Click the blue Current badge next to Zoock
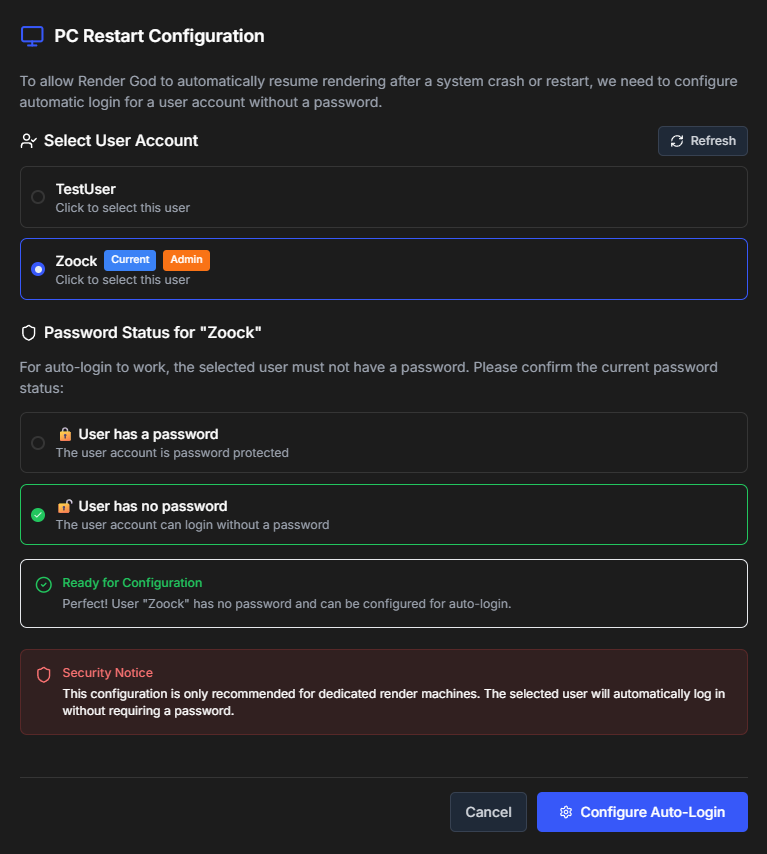 pos(129,260)
